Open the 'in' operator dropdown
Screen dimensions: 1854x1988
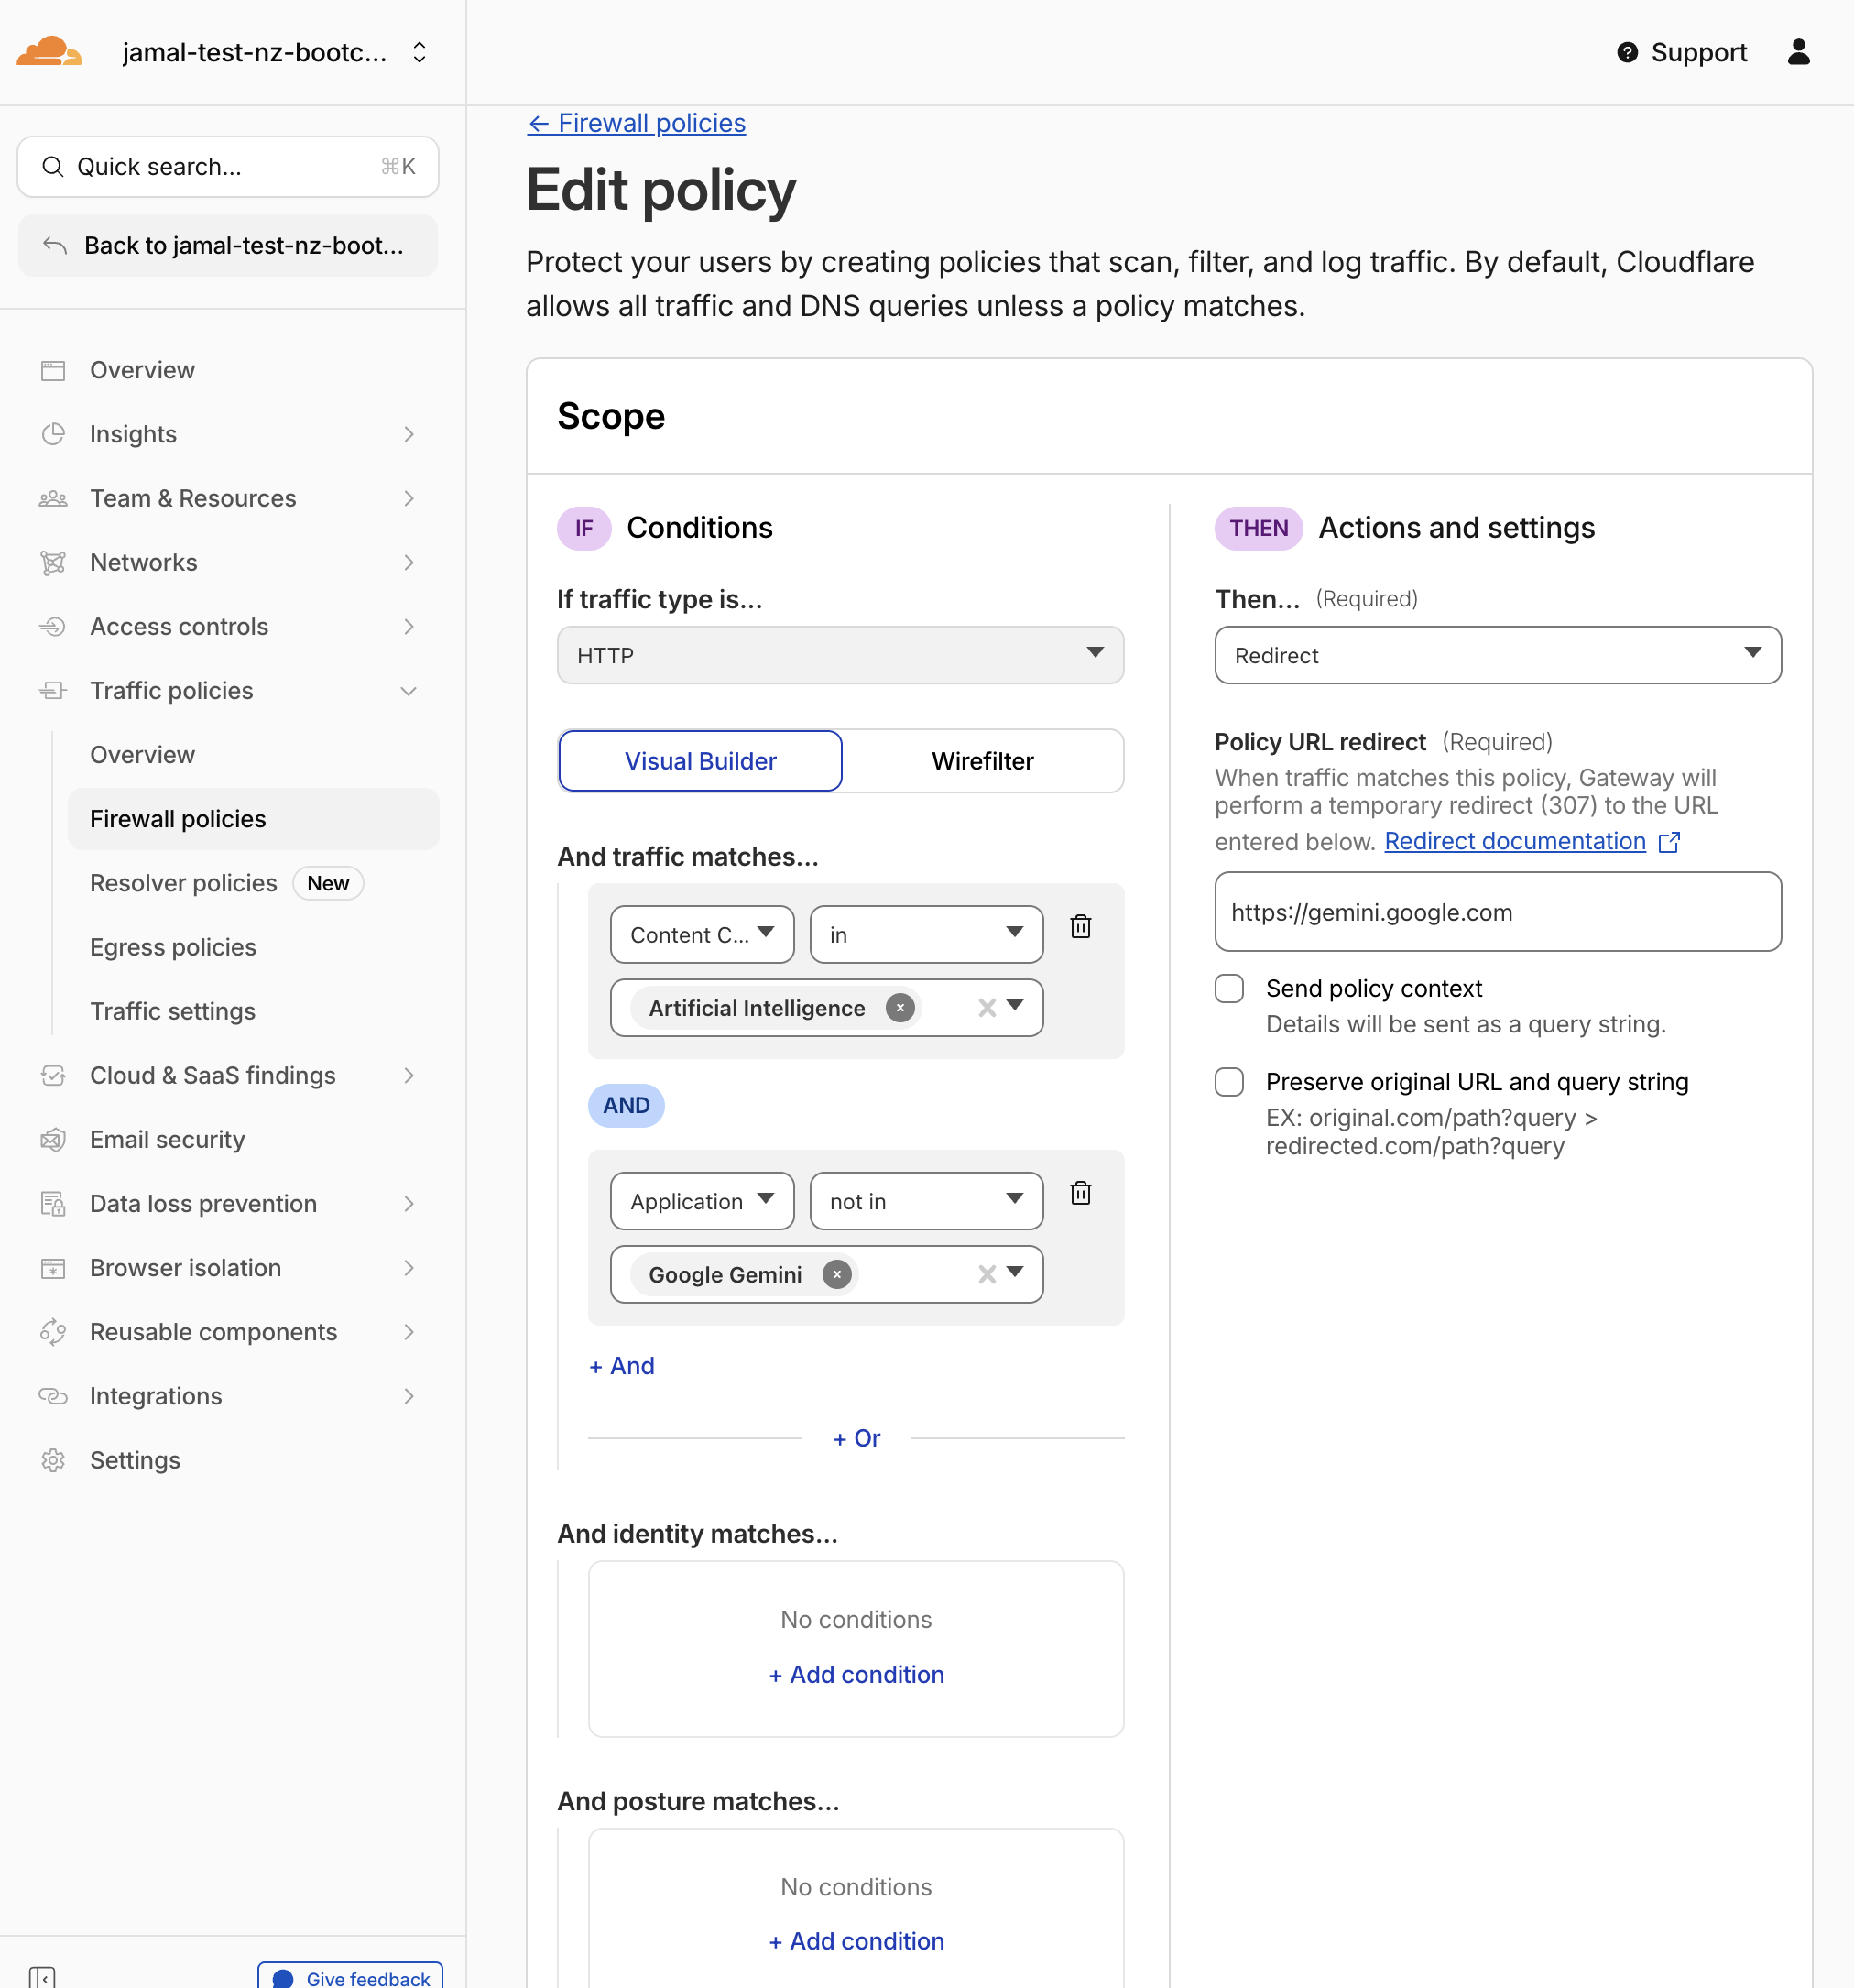coord(926,935)
